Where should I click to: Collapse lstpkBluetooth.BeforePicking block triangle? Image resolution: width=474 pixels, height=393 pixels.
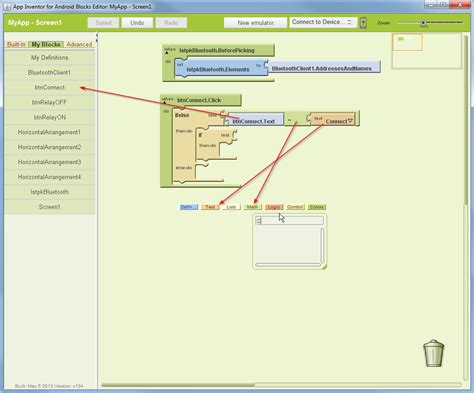(167, 53)
